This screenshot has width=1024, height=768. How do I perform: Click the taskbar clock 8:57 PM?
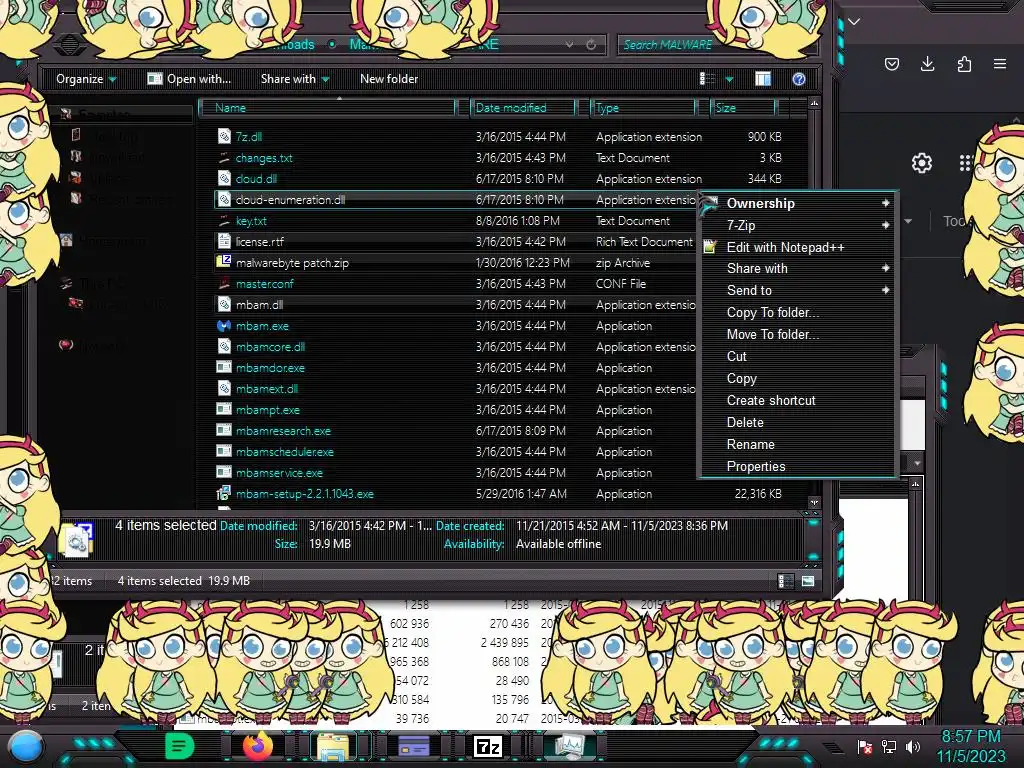(x=971, y=736)
